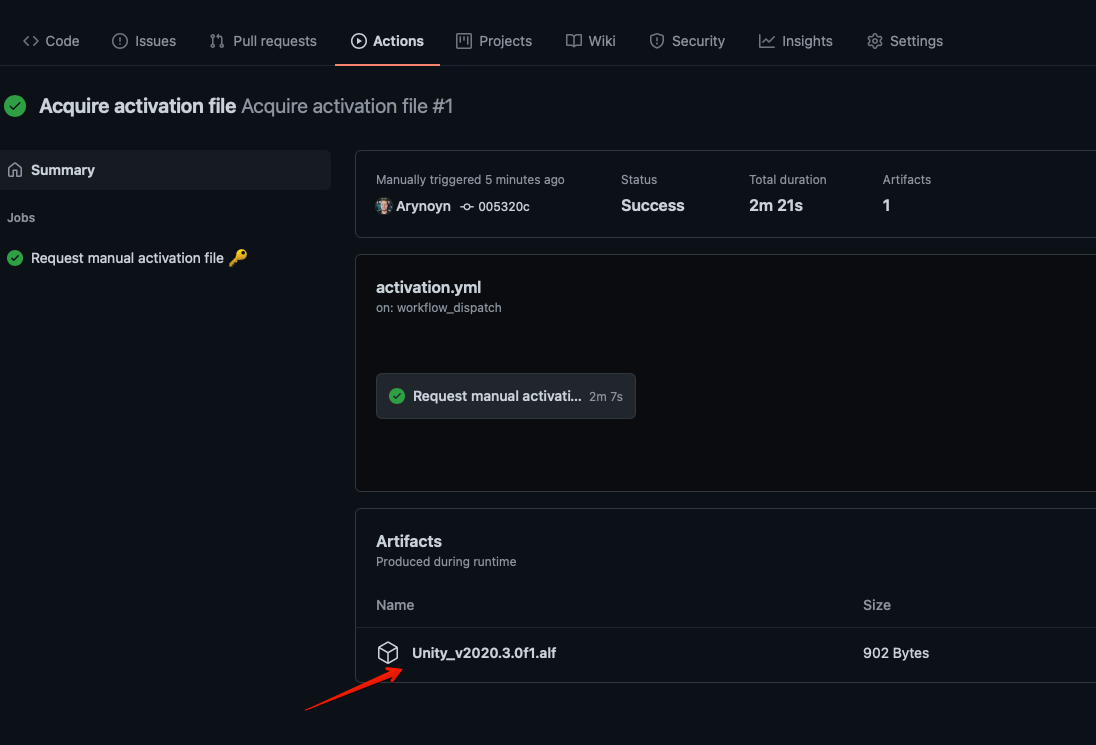Screen dimensions: 1096x745
Task: Click the Issues circle icon
Action: click(x=120, y=41)
